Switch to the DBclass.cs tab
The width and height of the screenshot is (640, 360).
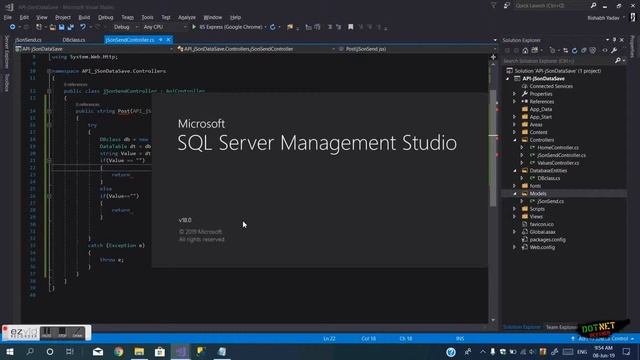tap(74, 40)
